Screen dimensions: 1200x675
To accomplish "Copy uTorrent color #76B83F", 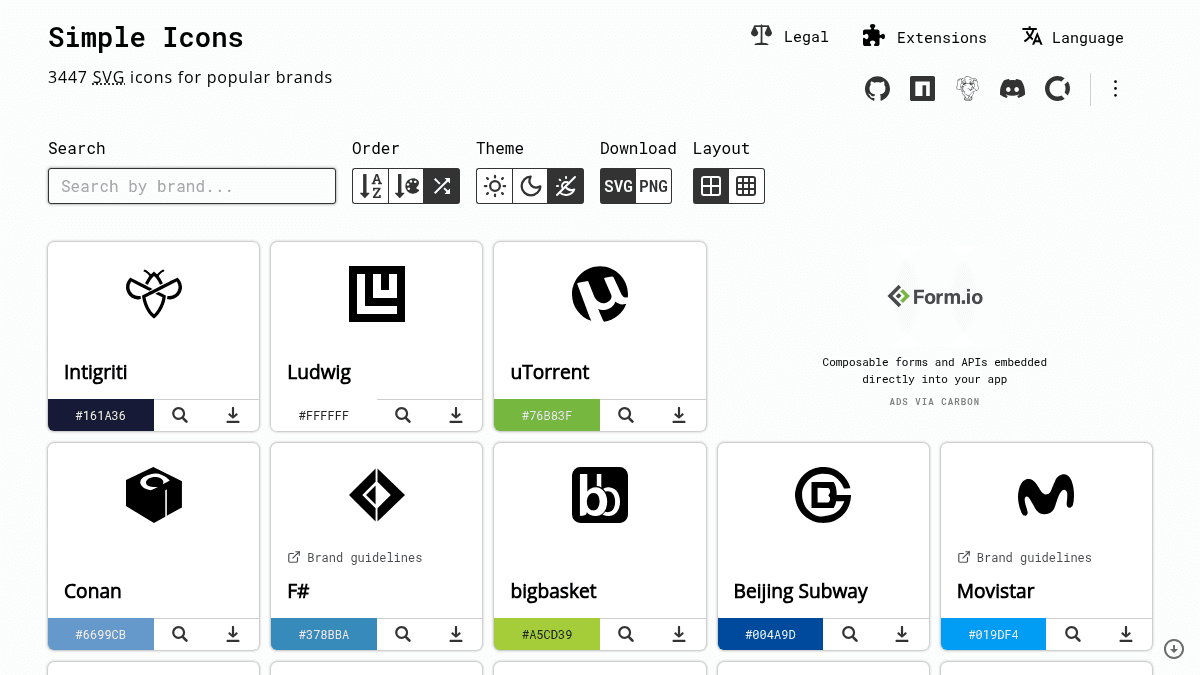I will point(547,415).
